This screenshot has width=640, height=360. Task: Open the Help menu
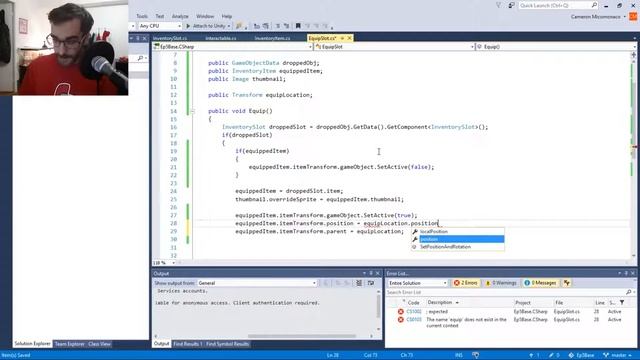click(x=227, y=16)
